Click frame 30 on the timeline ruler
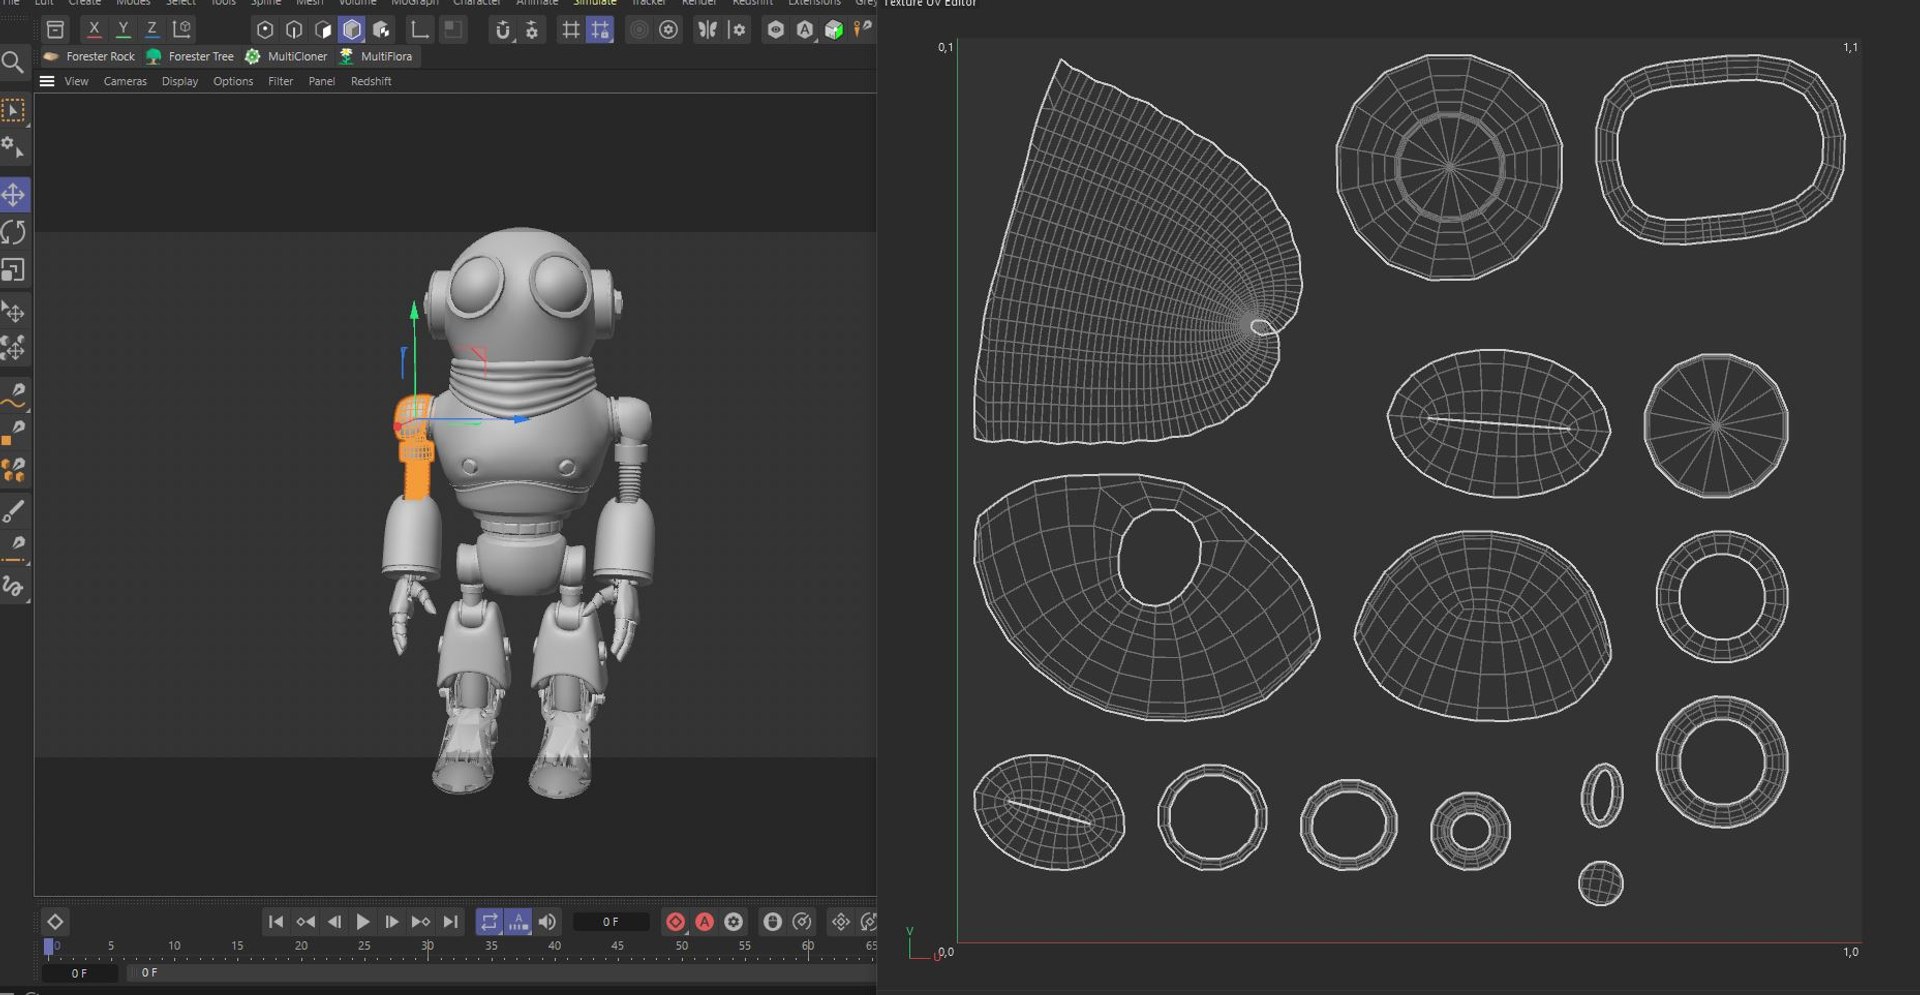Viewport: 1920px width, 995px height. tap(428, 946)
